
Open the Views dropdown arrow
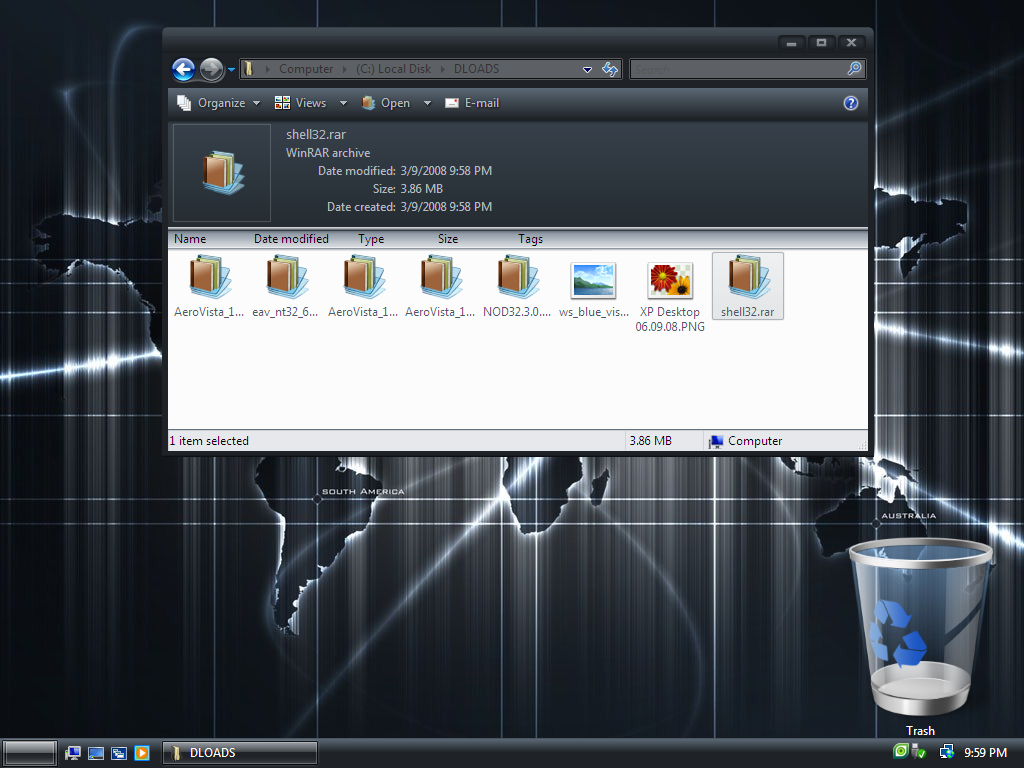(343, 103)
